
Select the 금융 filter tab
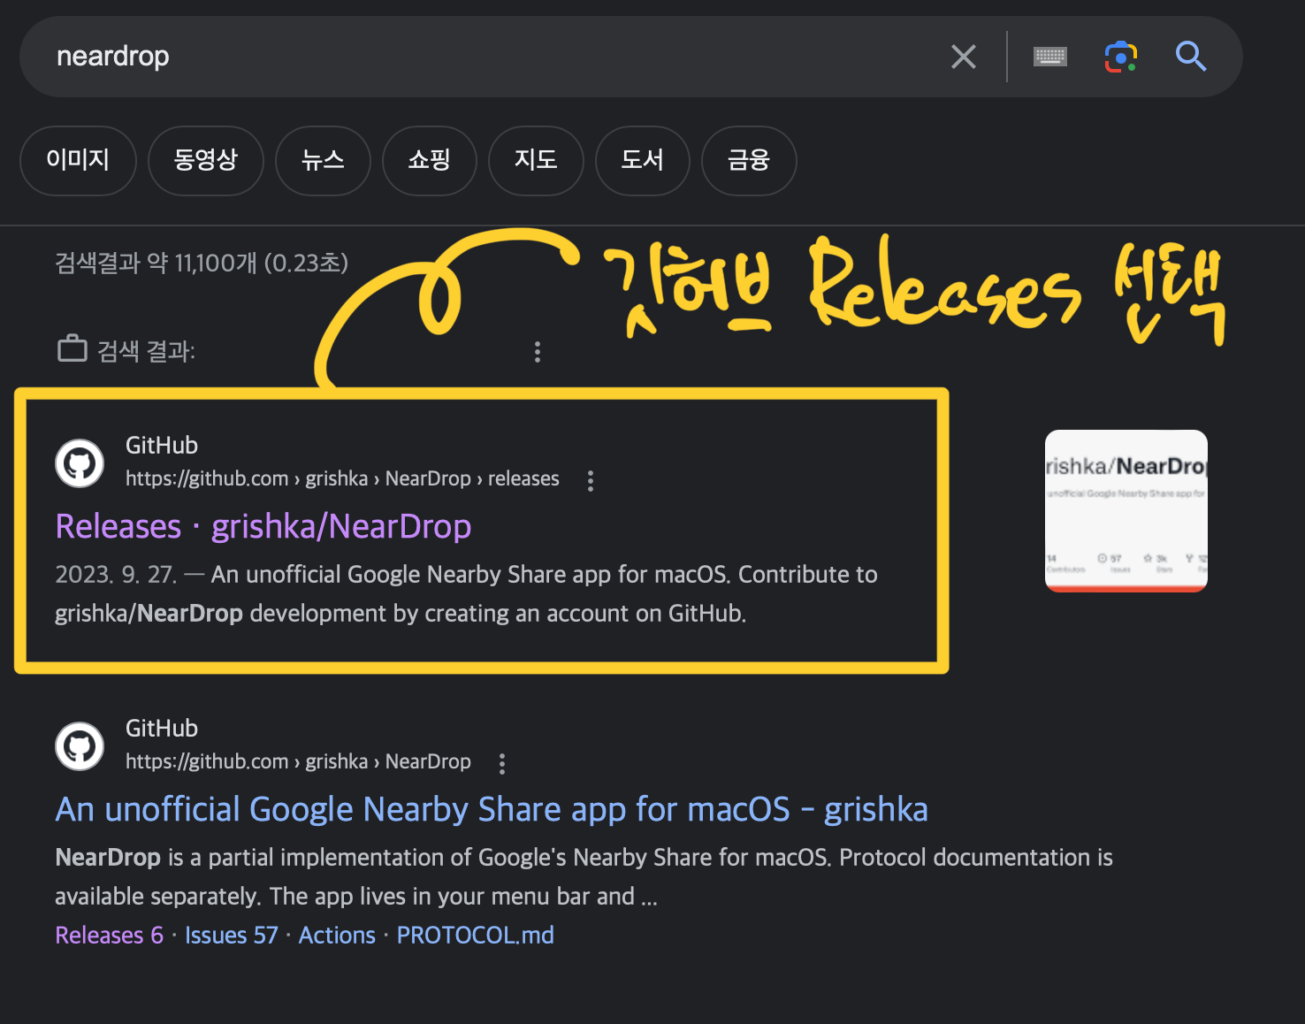click(749, 160)
